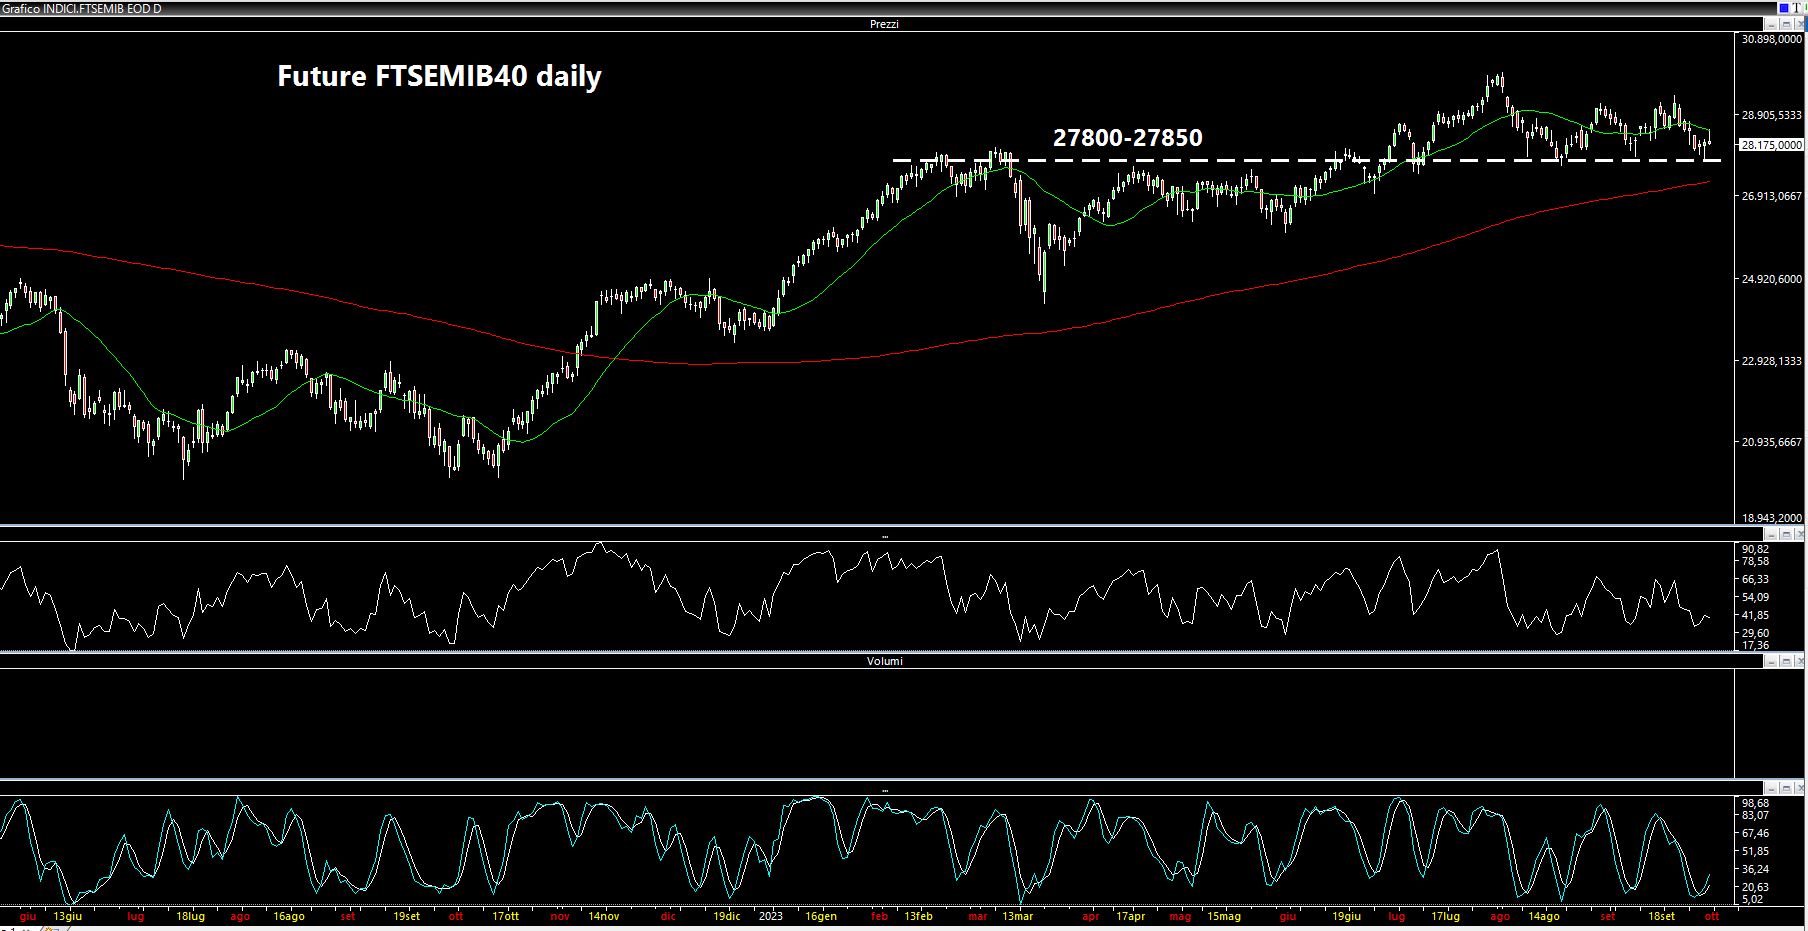Click the 14ago date on time axis
Screen dimensions: 1808x931
pos(1543,916)
